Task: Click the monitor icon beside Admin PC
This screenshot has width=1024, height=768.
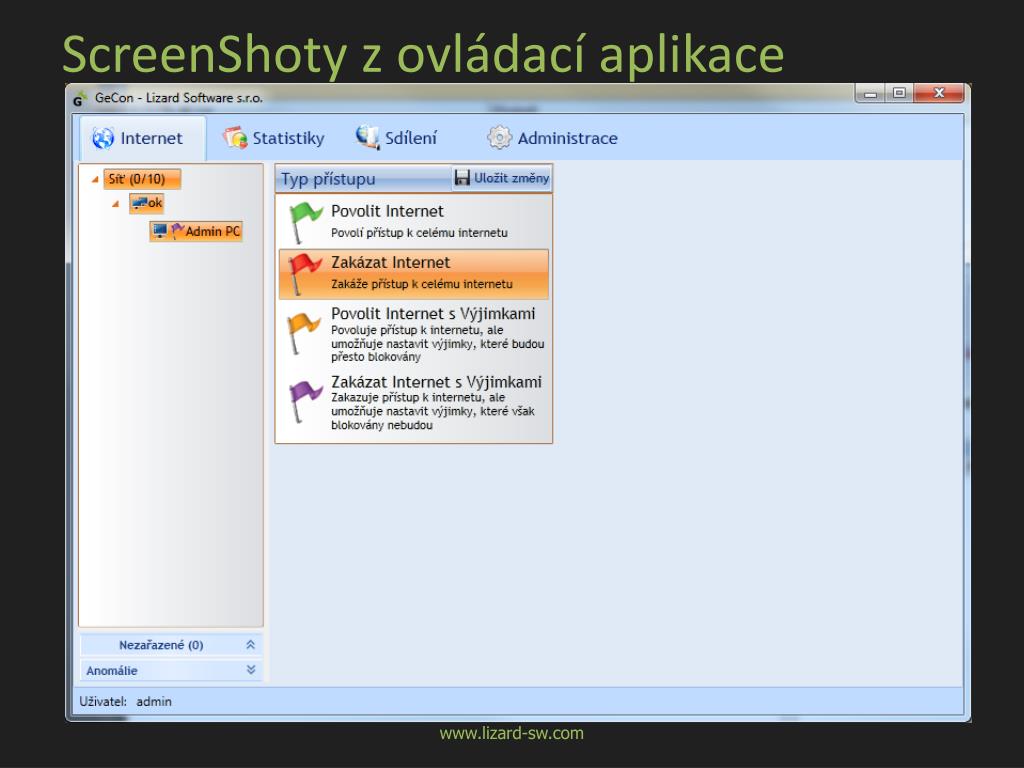Action: pyautogui.click(x=160, y=230)
